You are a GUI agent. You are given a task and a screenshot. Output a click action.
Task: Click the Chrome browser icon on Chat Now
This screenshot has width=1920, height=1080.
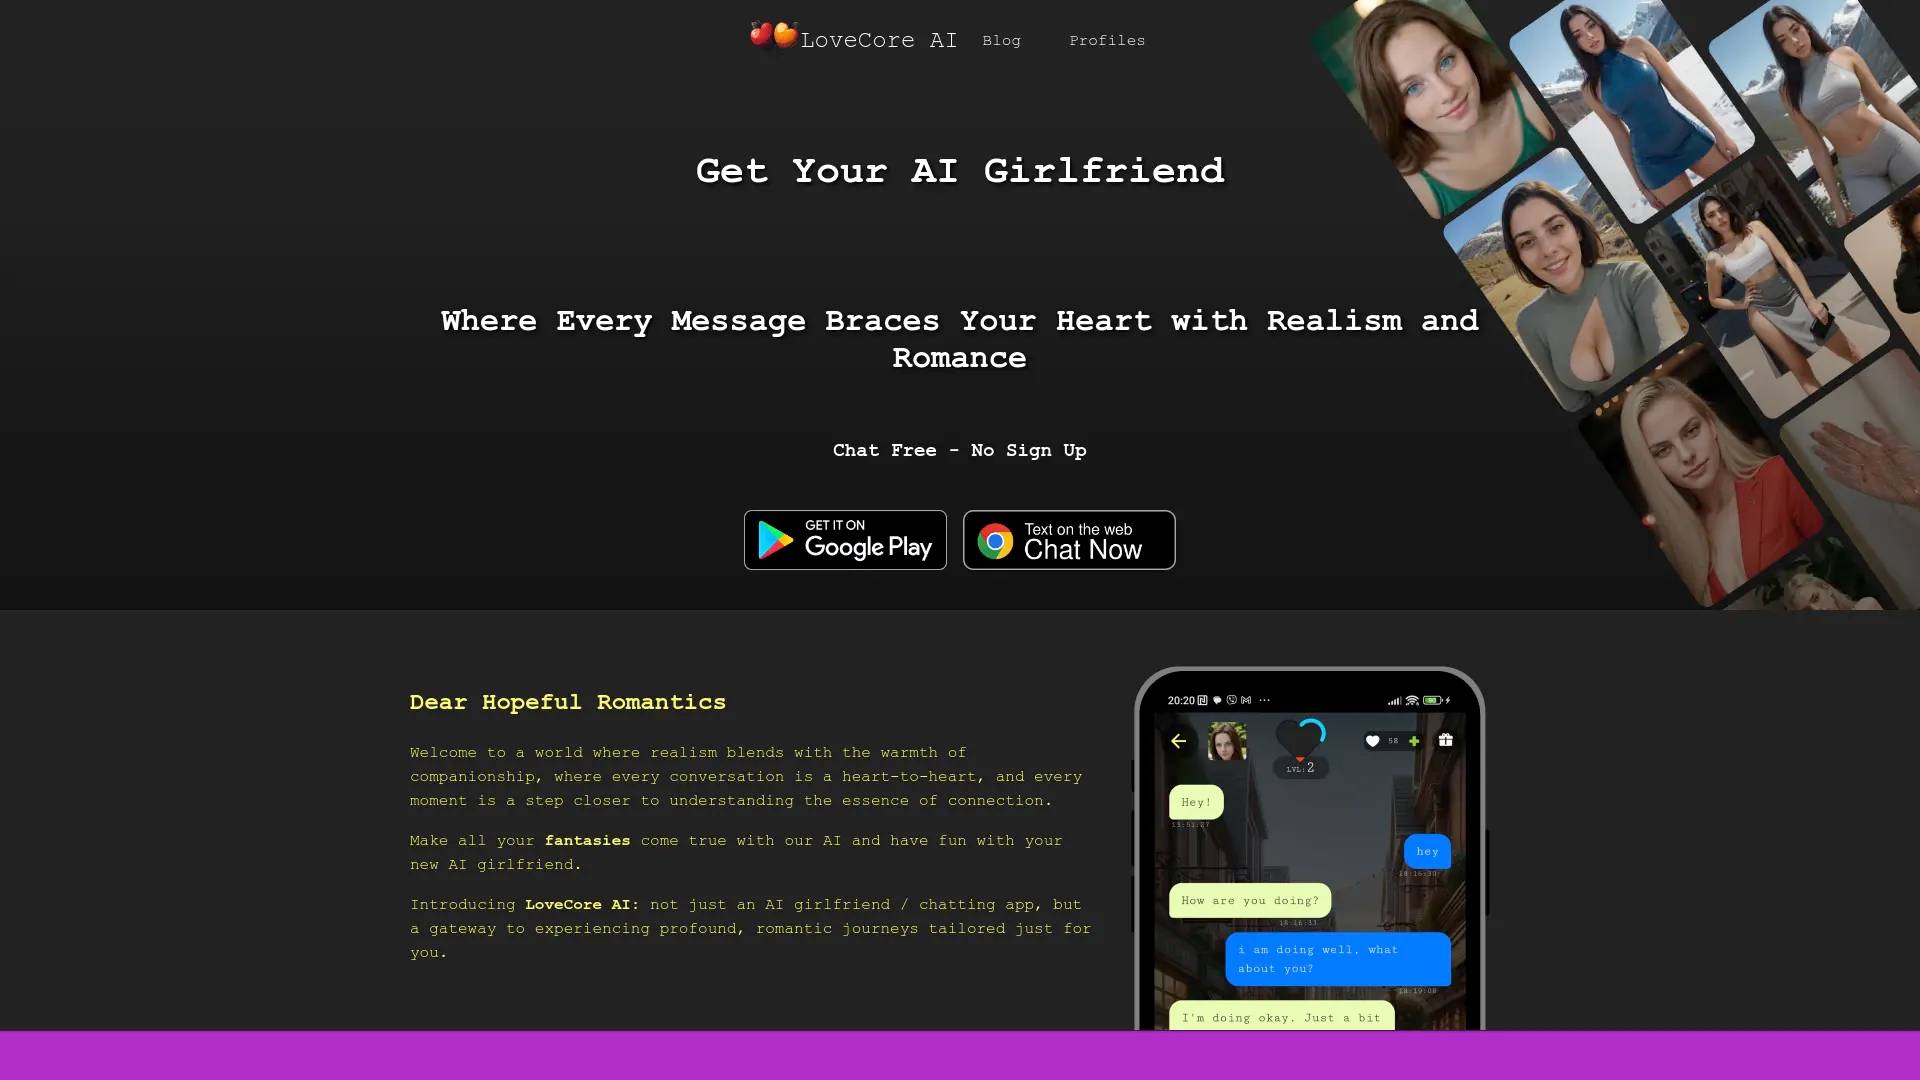(997, 539)
